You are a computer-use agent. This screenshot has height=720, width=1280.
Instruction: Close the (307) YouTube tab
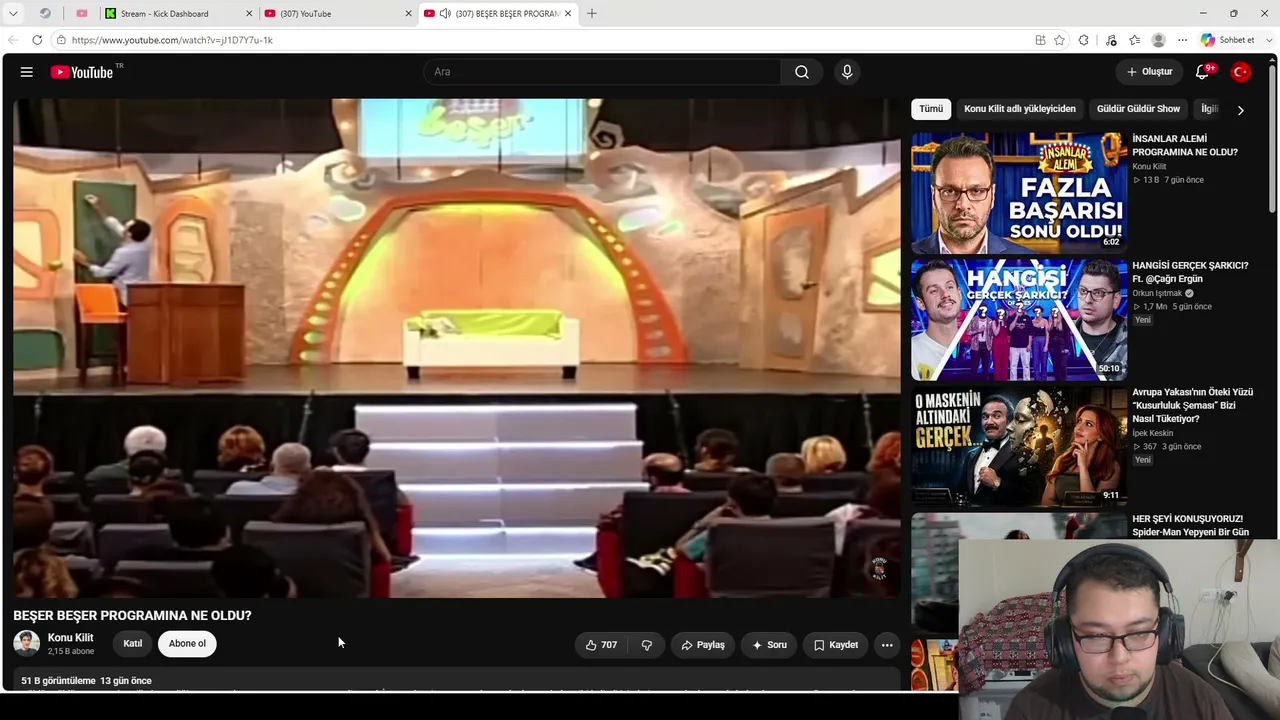coord(408,14)
